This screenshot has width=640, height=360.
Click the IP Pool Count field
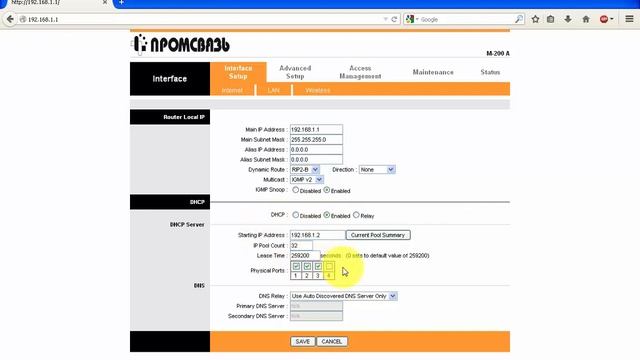(x=301, y=245)
